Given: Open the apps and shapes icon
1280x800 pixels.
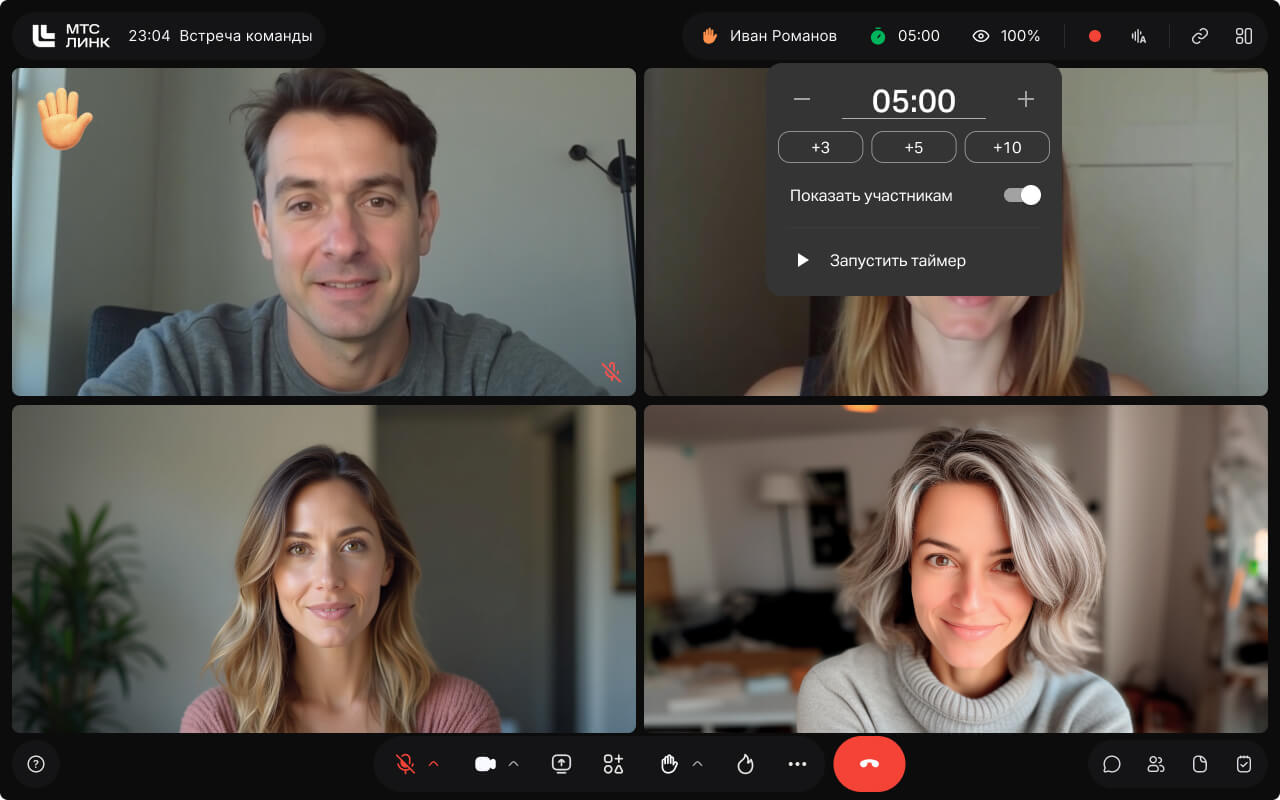Looking at the screenshot, I should 613,764.
